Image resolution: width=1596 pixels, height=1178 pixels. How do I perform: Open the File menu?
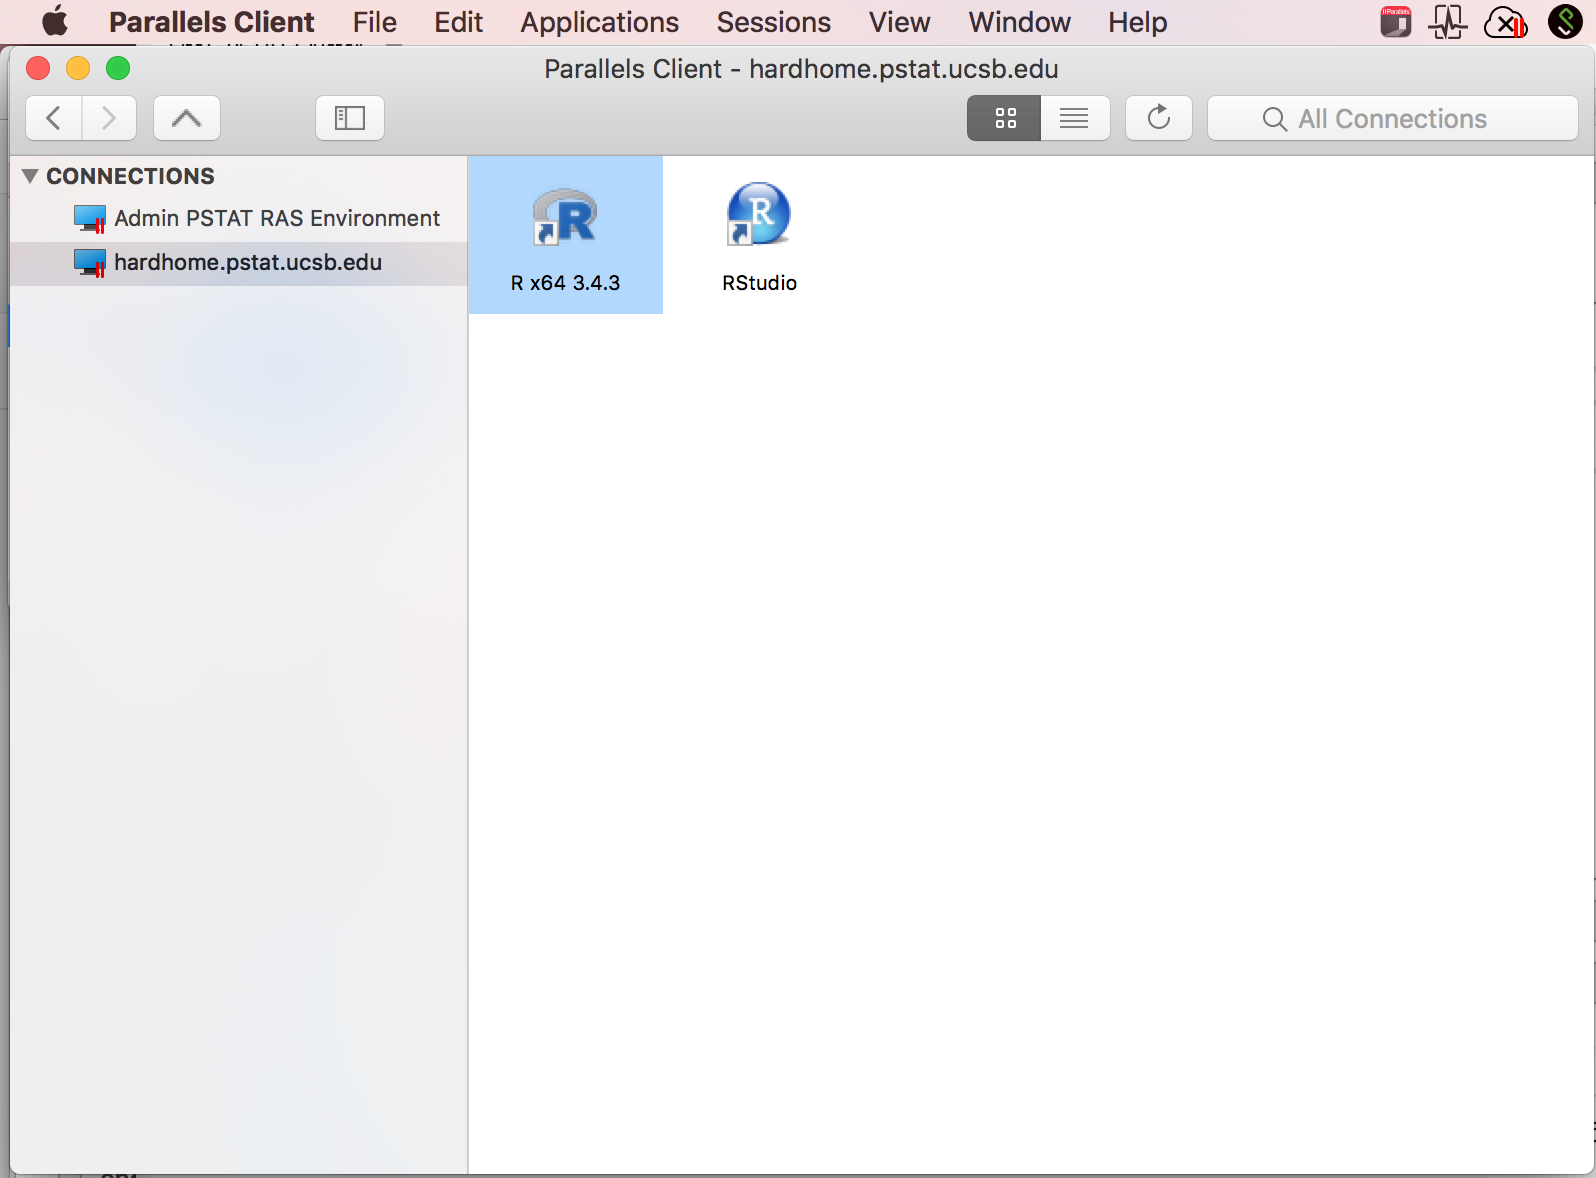[x=374, y=22]
